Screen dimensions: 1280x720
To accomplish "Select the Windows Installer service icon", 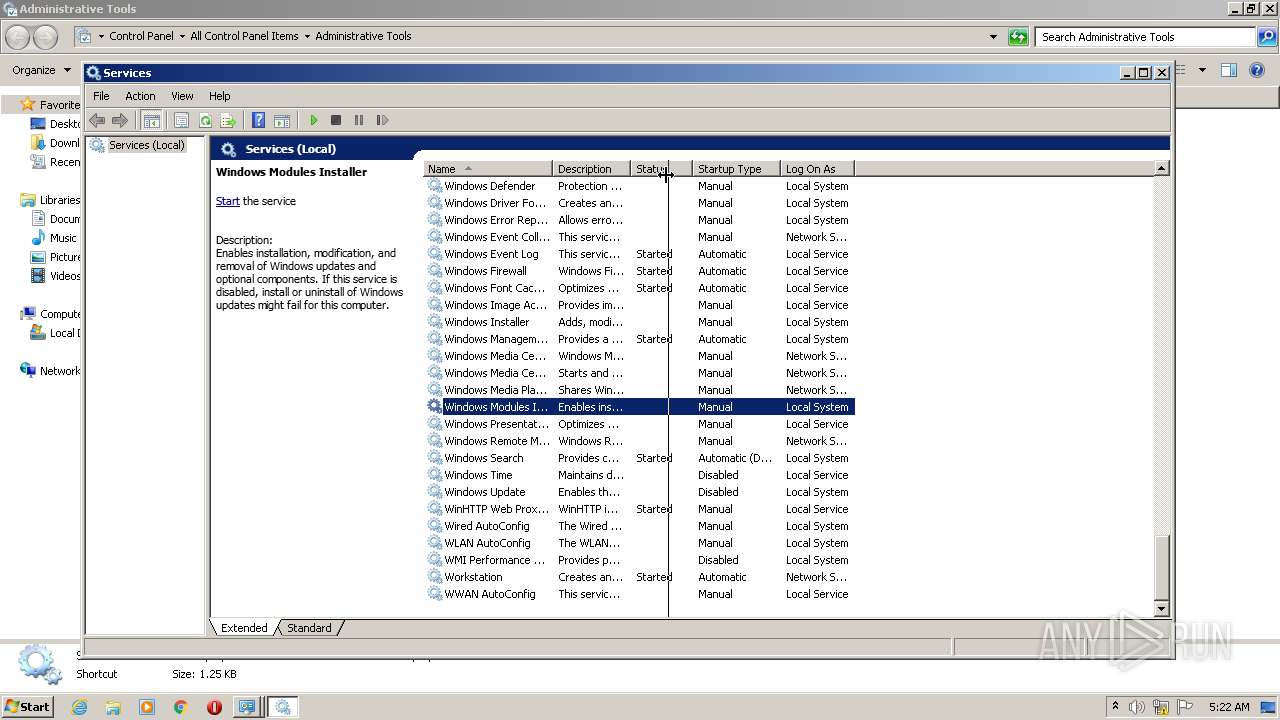I will 434,322.
